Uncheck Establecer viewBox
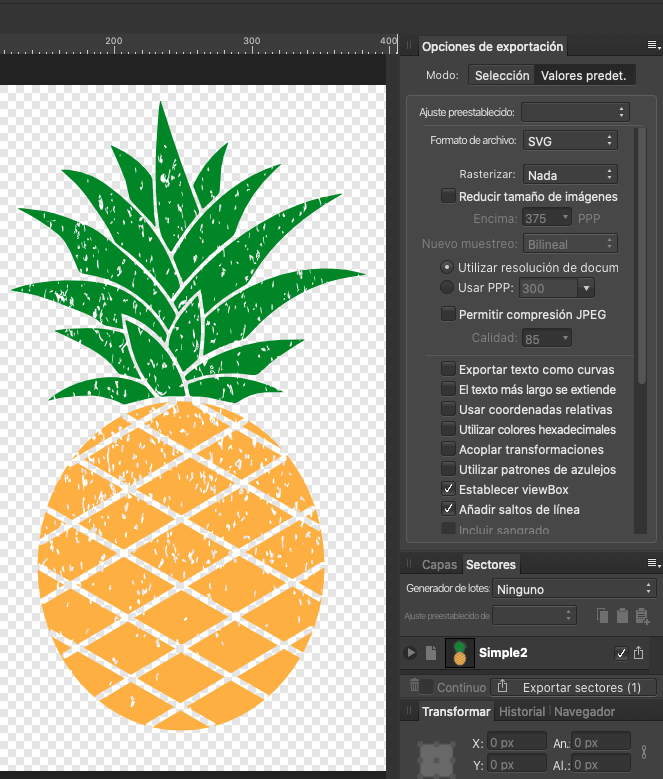The image size is (663, 779). [448, 488]
